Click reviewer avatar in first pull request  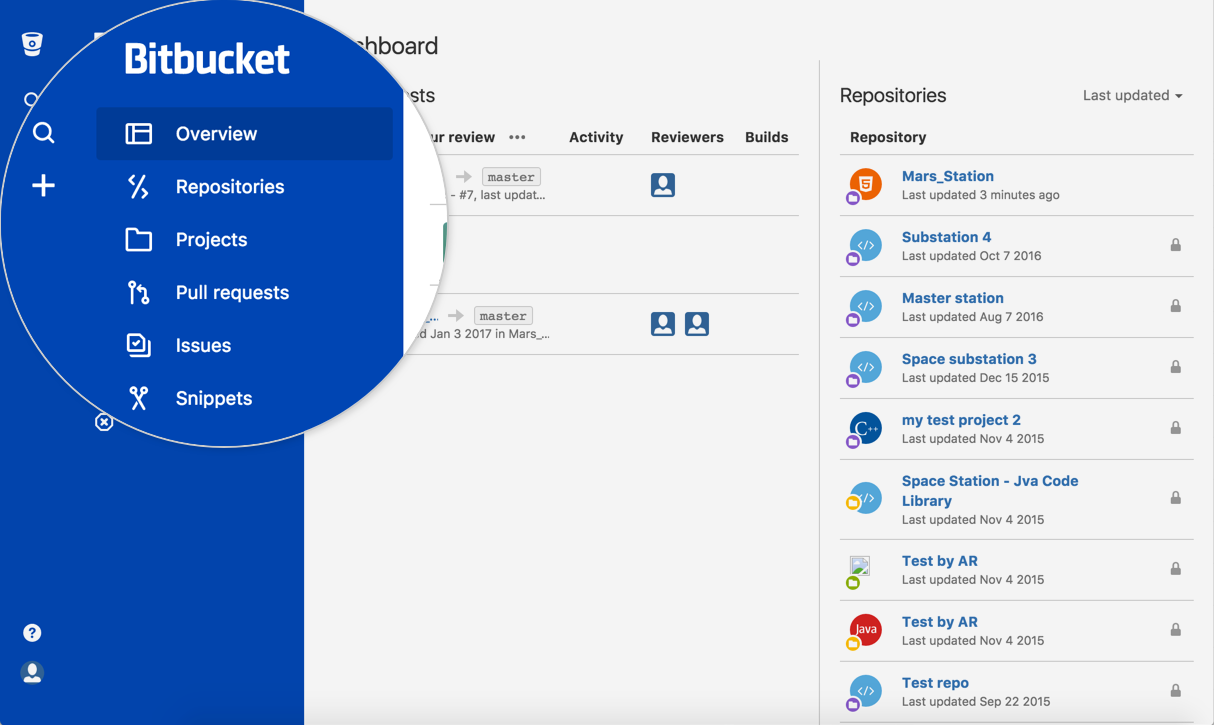663,185
